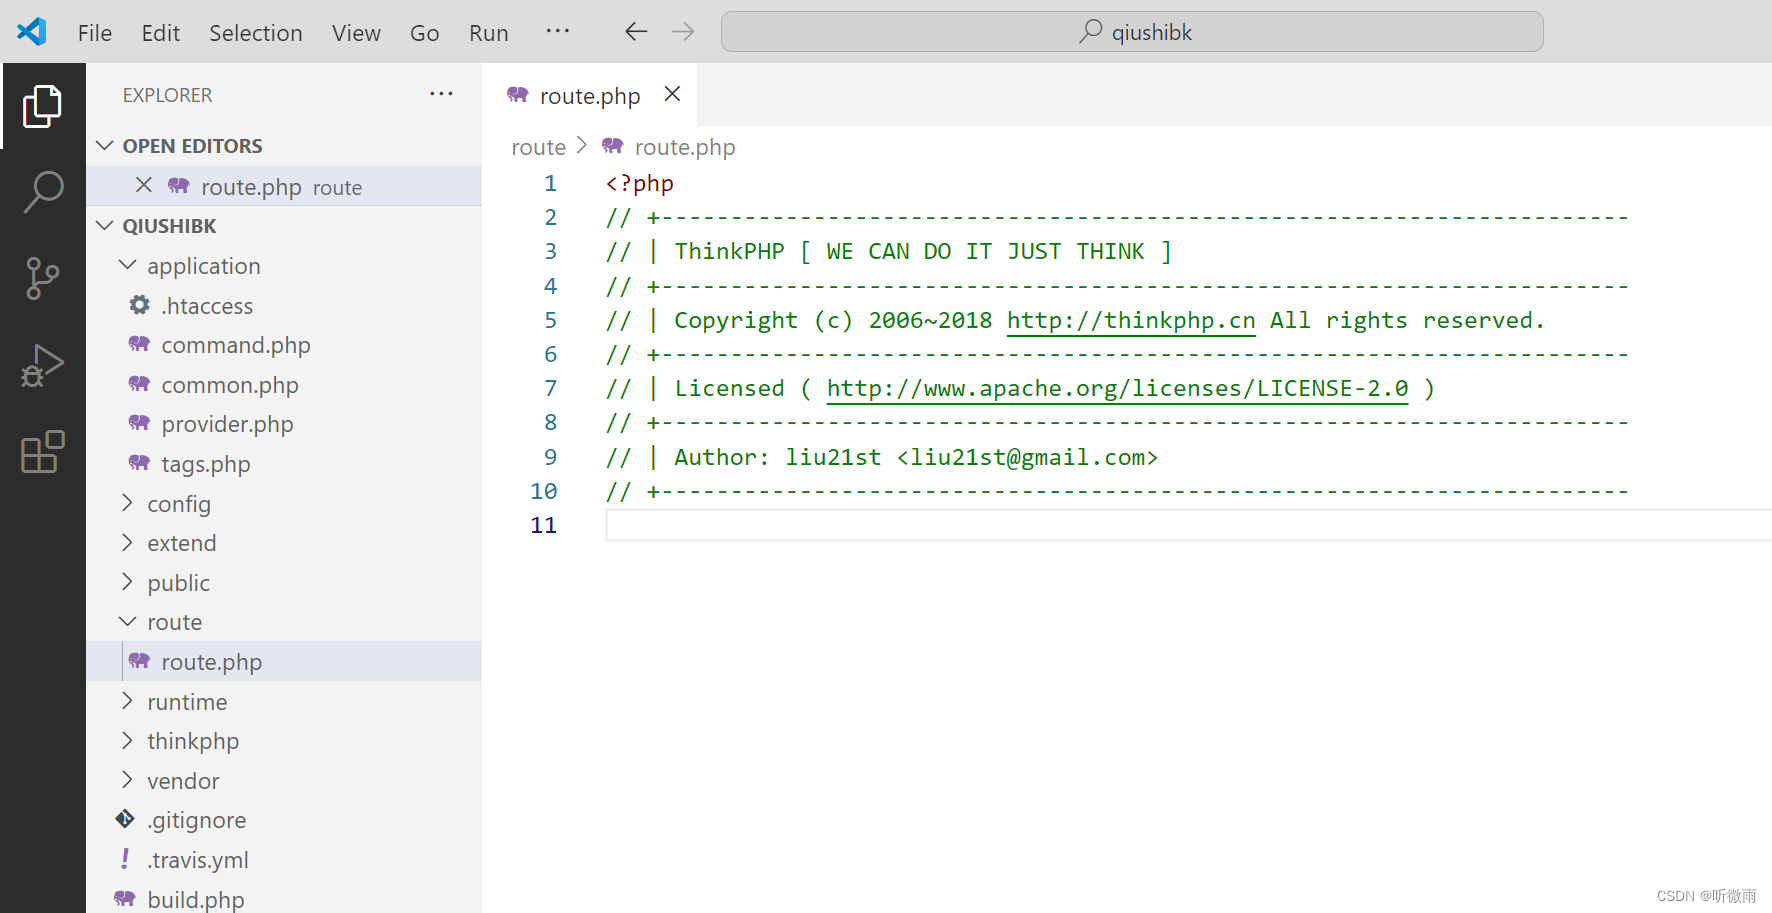Click the 'Copyright (c) 2006~2018' text

(833, 320)
